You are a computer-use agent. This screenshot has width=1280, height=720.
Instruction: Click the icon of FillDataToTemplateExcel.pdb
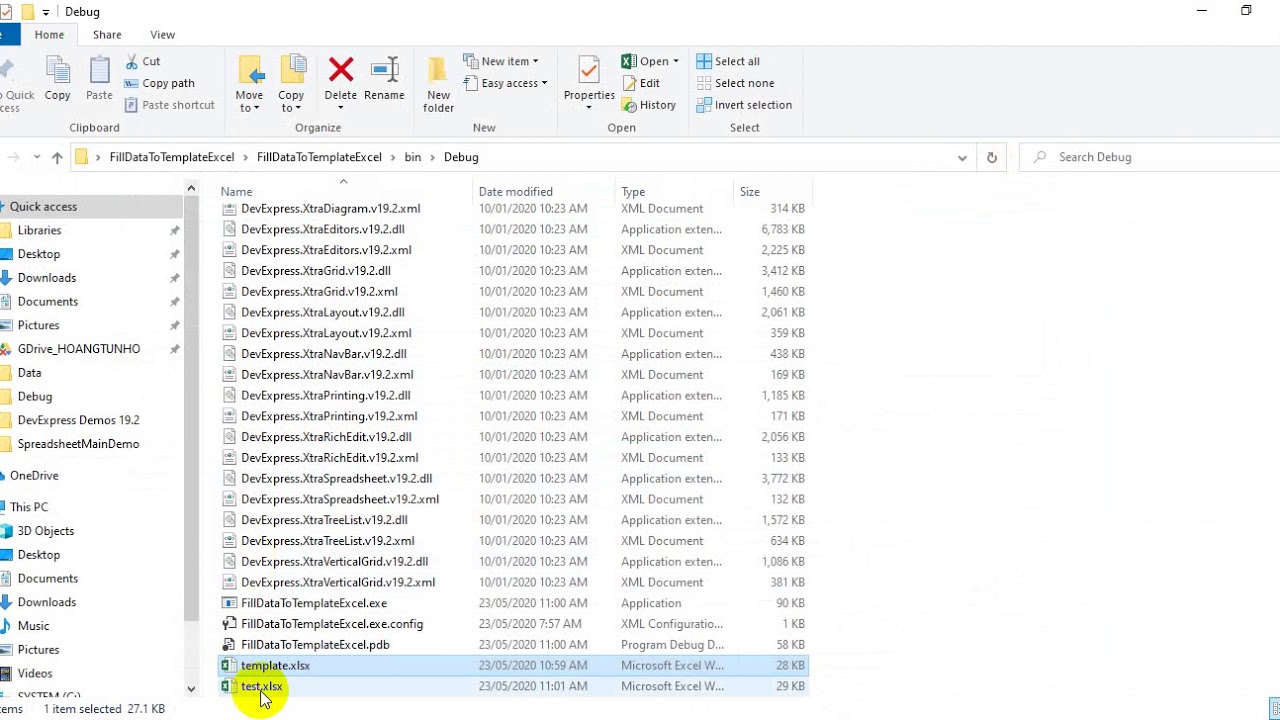[229, 645]
